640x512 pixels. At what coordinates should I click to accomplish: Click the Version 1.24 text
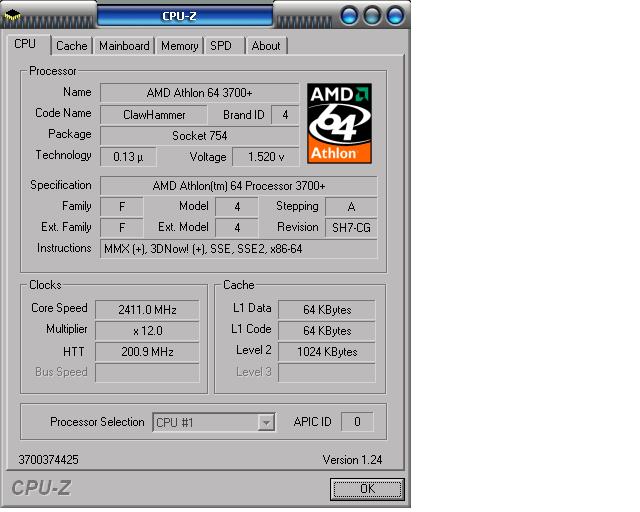pyautogui.click(x=352, y=460)
